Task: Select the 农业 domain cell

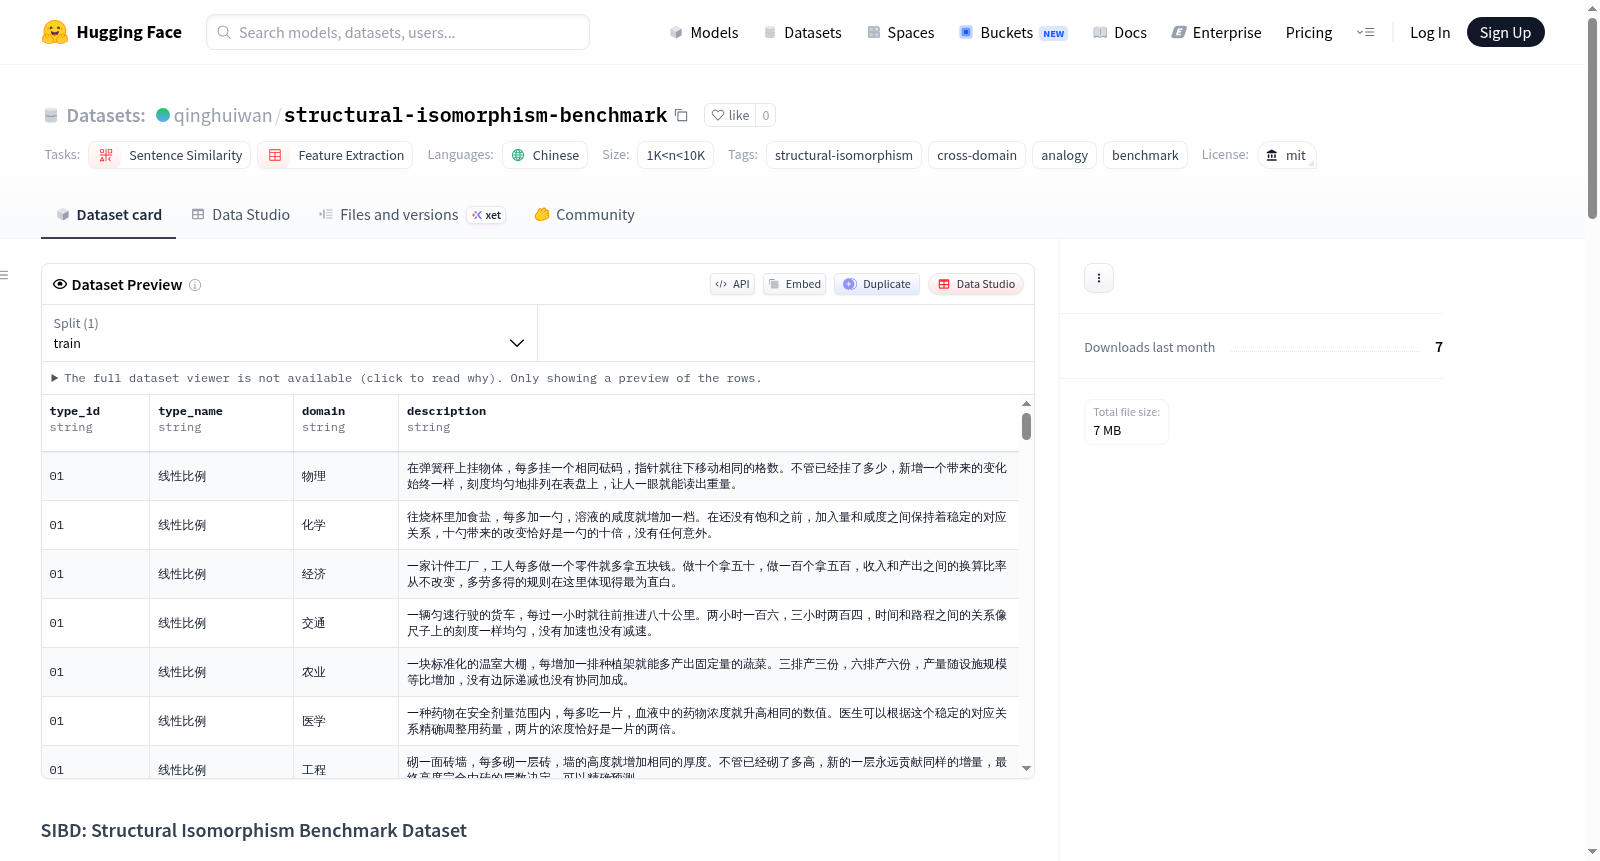Action: [346, 672]
